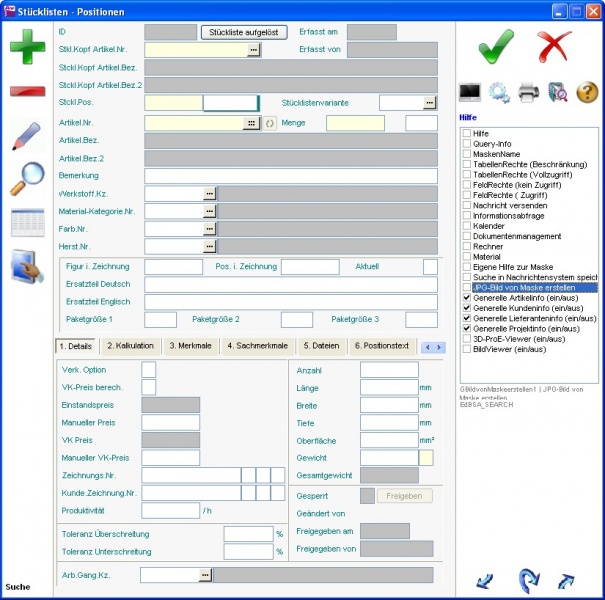Open help with the question mark icon
Image resolution: width=605 pixels, height=600 pixels.
[x=587, y=93]
